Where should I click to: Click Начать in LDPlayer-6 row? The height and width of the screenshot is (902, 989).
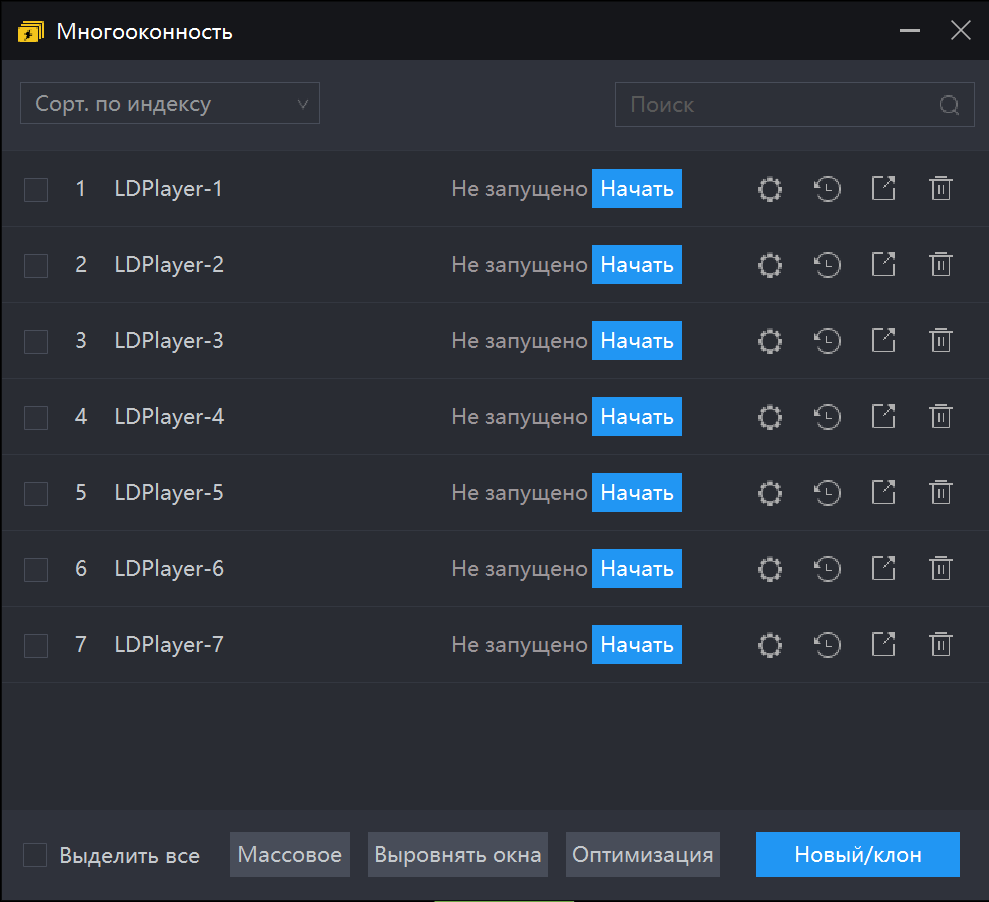click(636, 568)
